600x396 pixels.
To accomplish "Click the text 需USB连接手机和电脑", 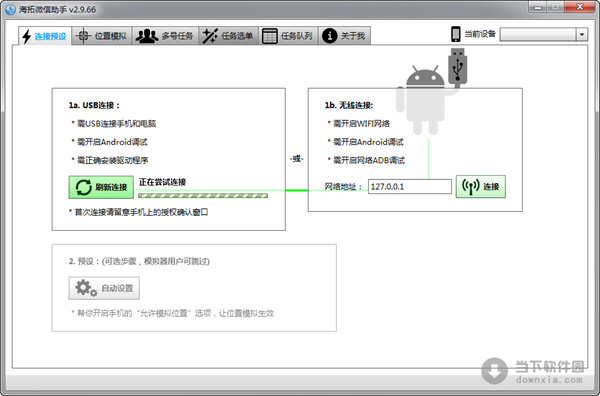I will (x=116, y=124).
